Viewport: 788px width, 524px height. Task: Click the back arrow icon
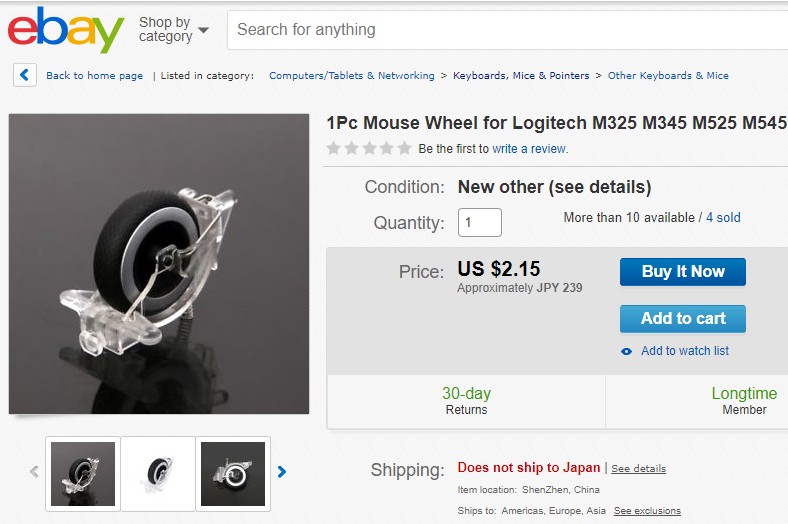pos(25,75)
